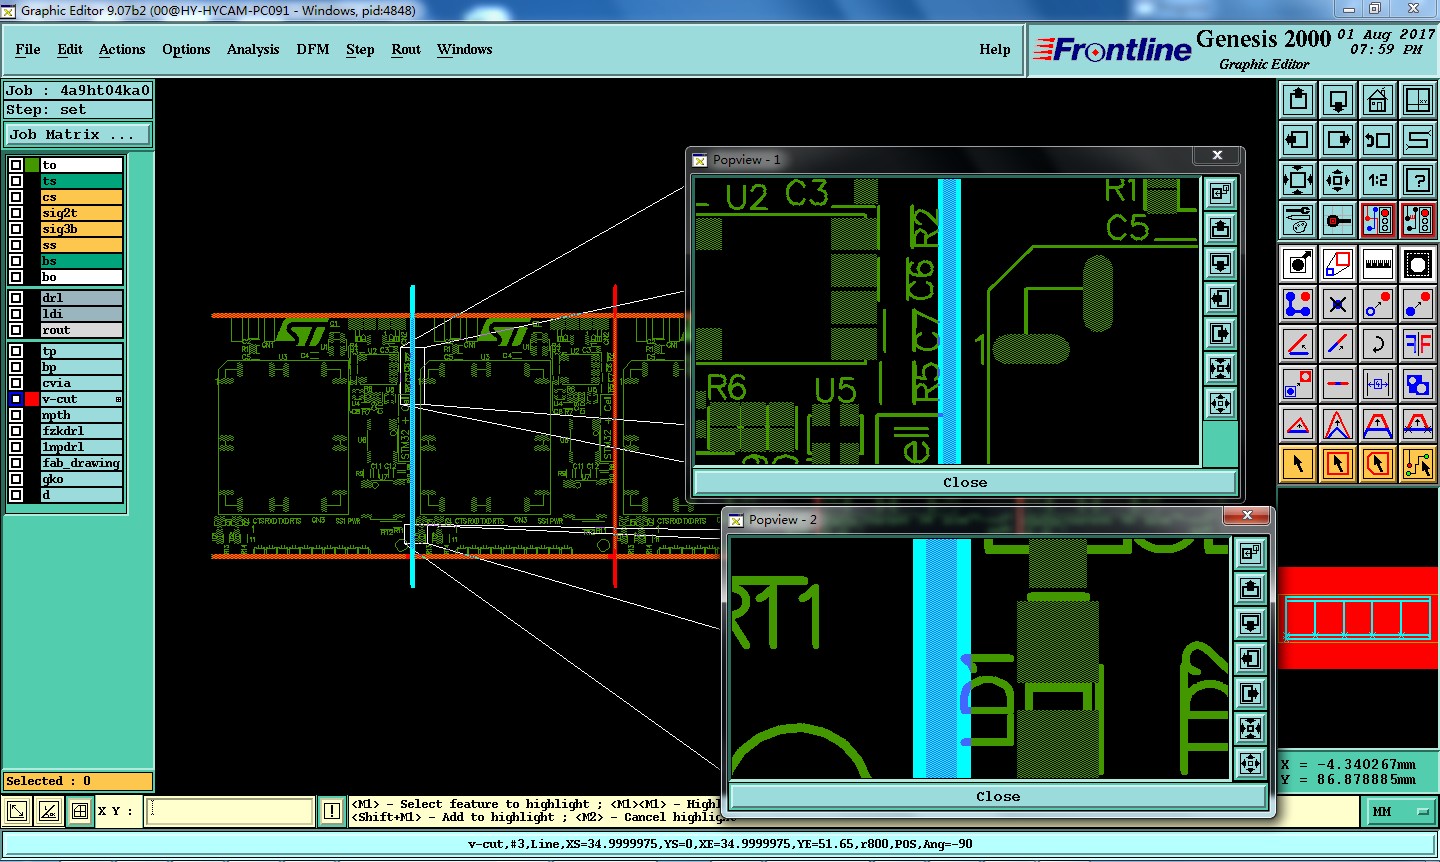
Task: Click the home view icon
Action: (1378, 100)
